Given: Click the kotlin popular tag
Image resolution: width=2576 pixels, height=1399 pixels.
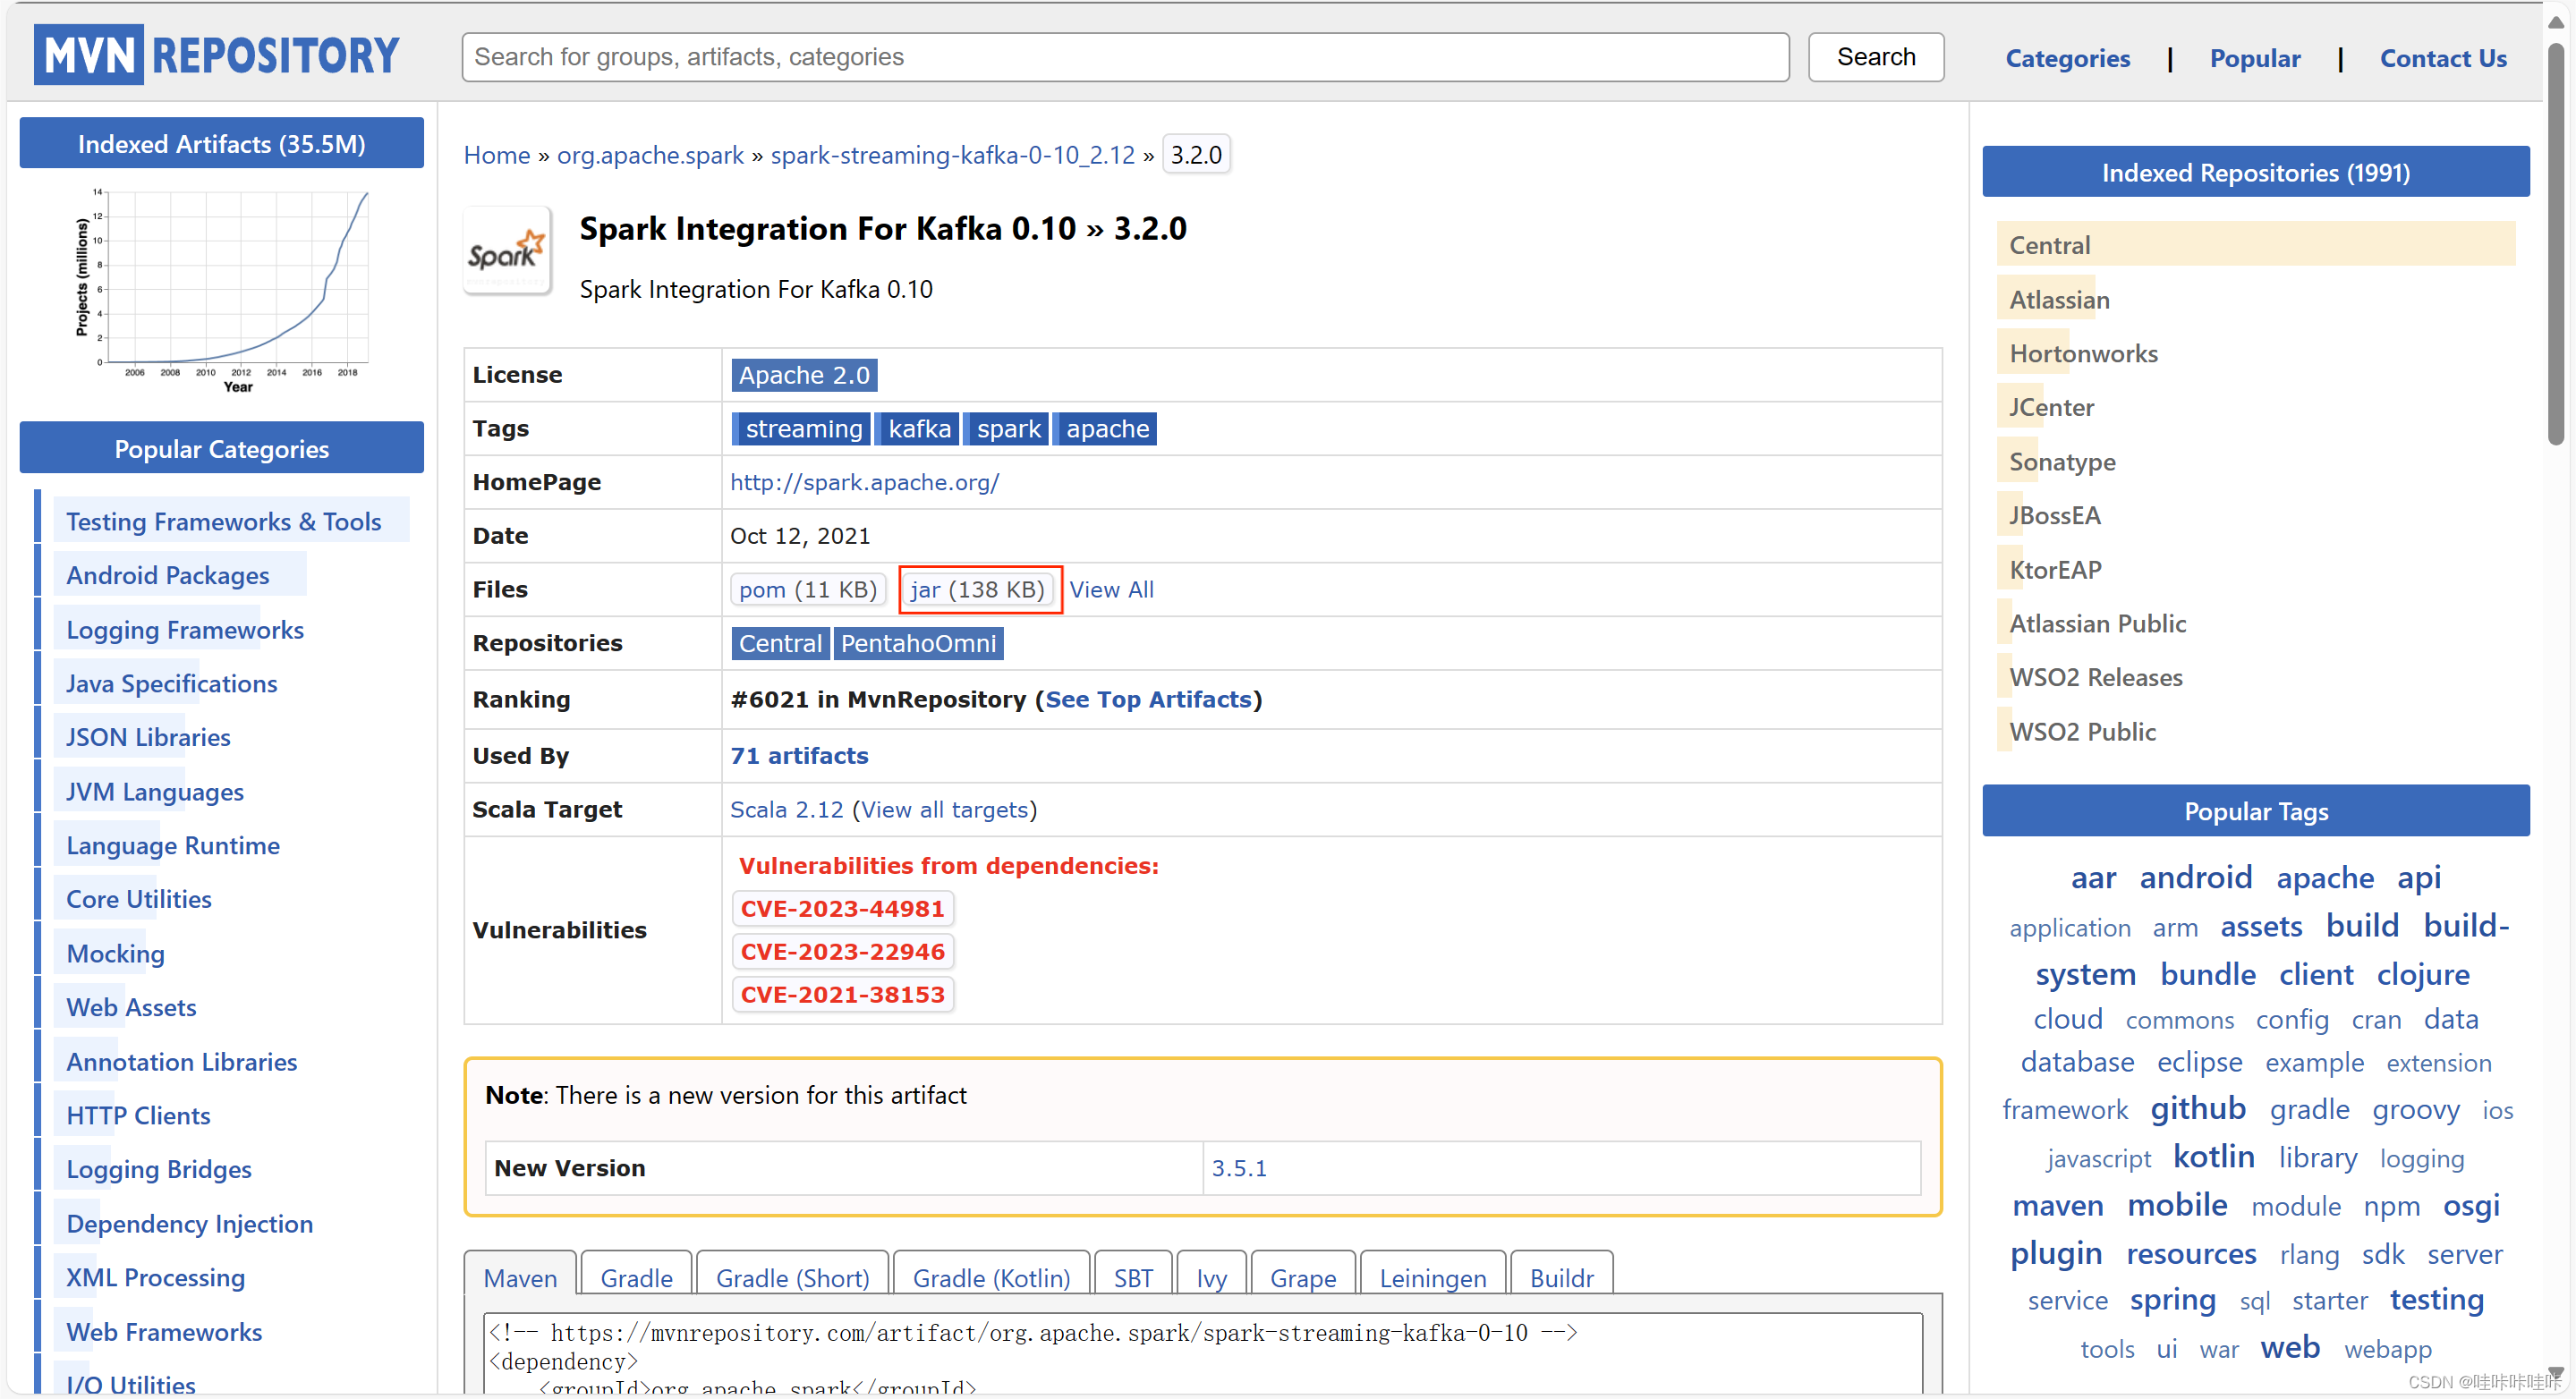Looking at the screenshot, I should (x=2213, y=1156).
